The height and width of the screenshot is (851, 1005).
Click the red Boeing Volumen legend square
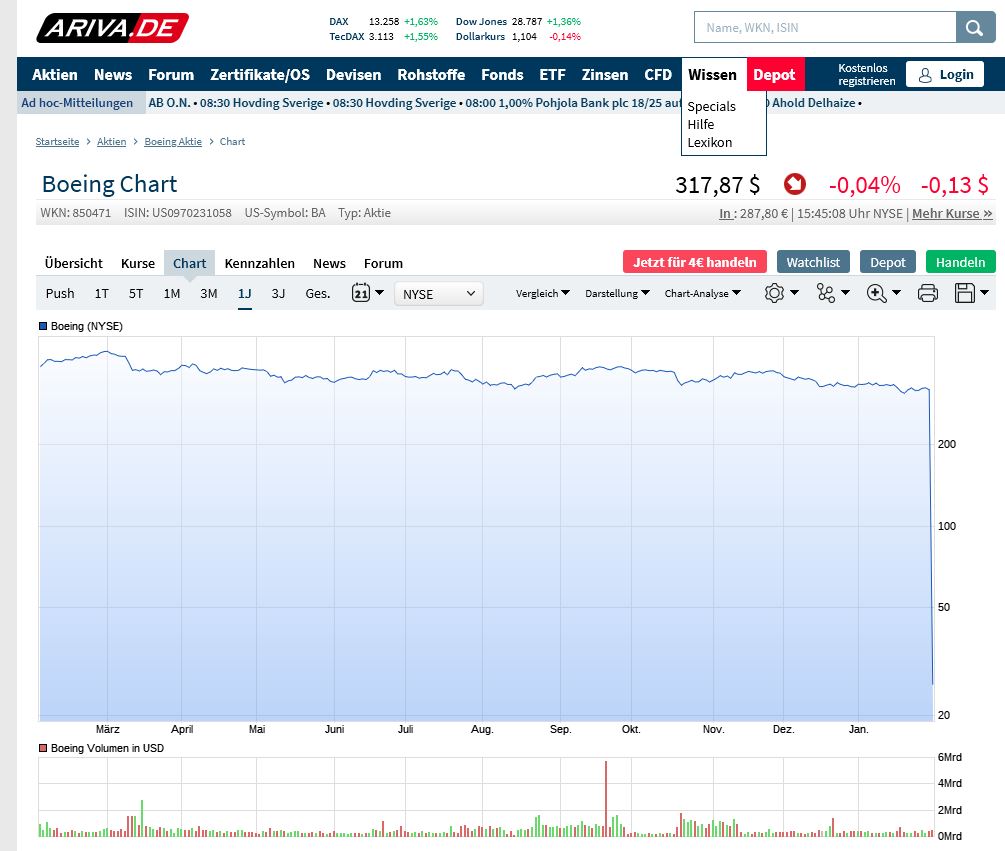coord(43,748)
